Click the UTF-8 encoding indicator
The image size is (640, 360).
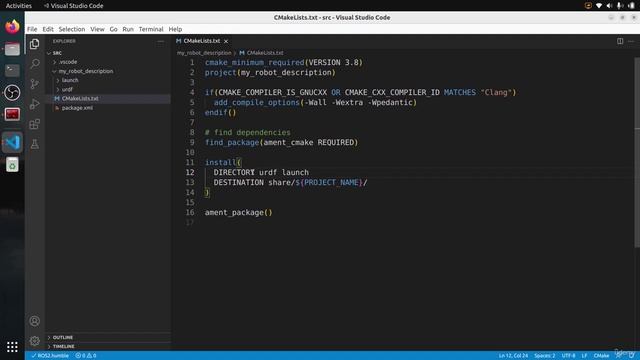tap(568, 356)
